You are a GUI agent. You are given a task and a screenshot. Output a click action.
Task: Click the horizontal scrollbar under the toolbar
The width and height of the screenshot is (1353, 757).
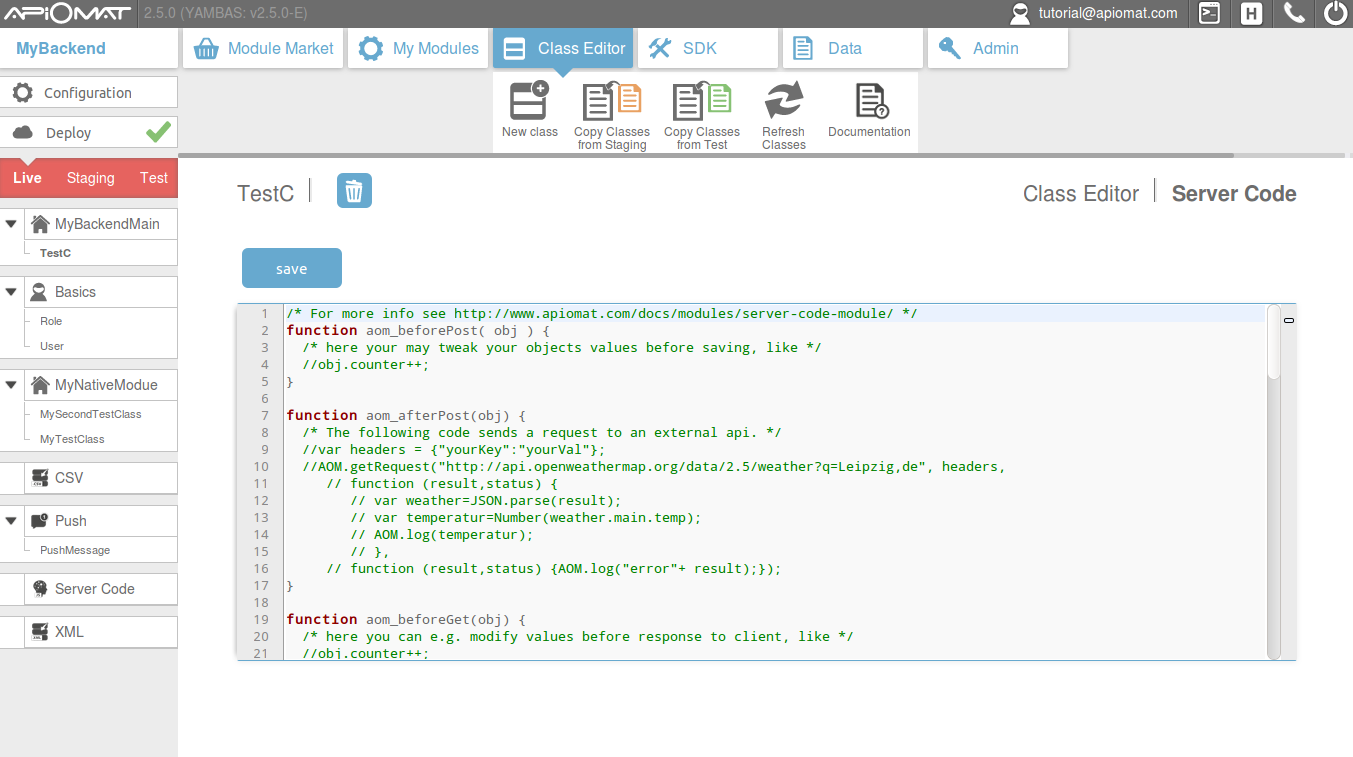tap(706, 156)
